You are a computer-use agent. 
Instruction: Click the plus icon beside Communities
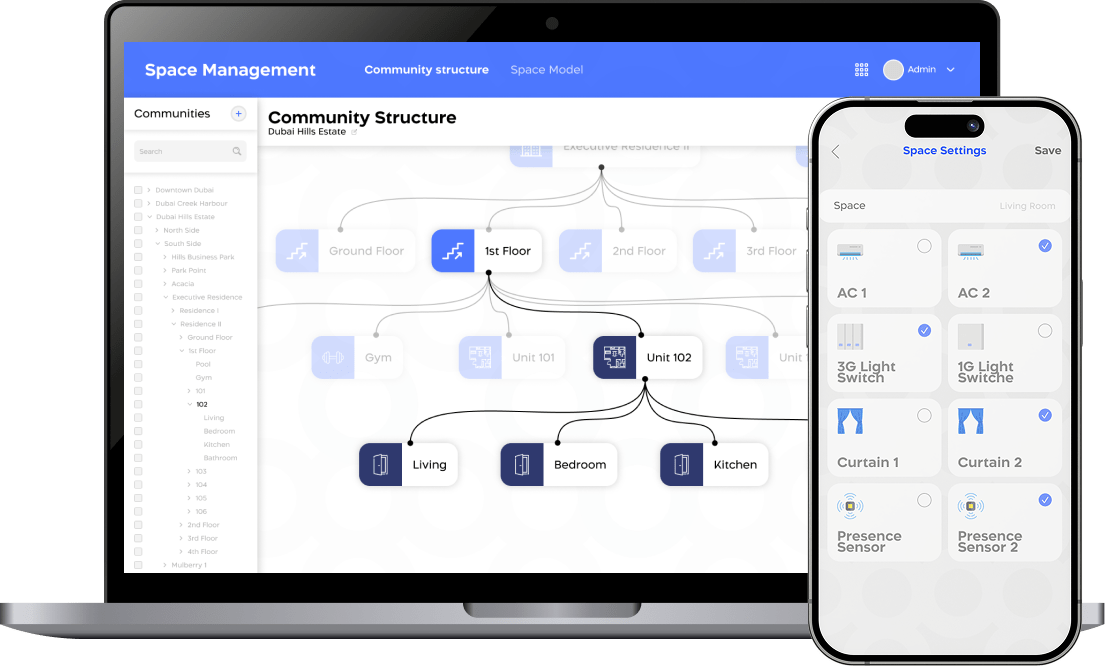coord(238,114)
